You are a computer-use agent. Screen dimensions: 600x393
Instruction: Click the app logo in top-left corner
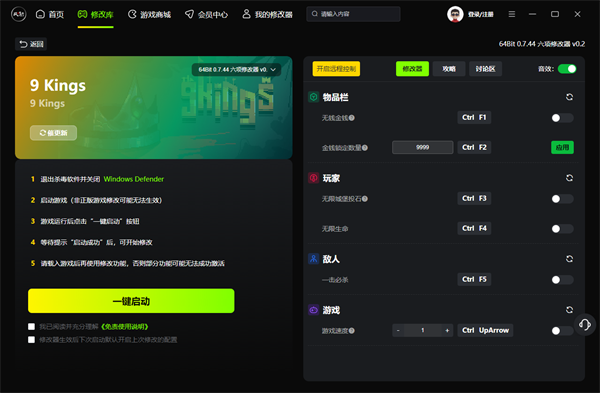(x=18, y=15)
